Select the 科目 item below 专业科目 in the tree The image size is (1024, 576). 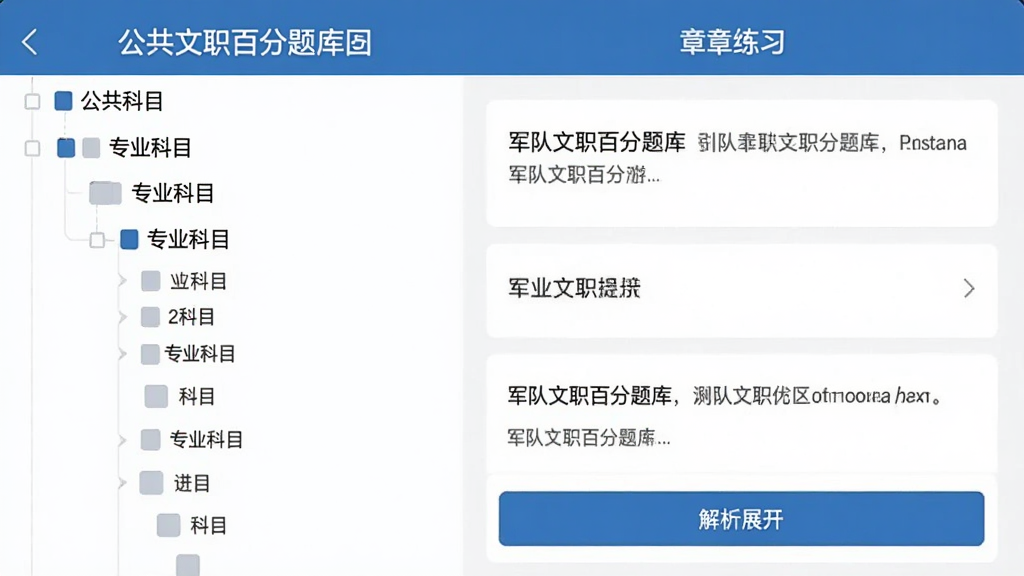pos(197,396)
